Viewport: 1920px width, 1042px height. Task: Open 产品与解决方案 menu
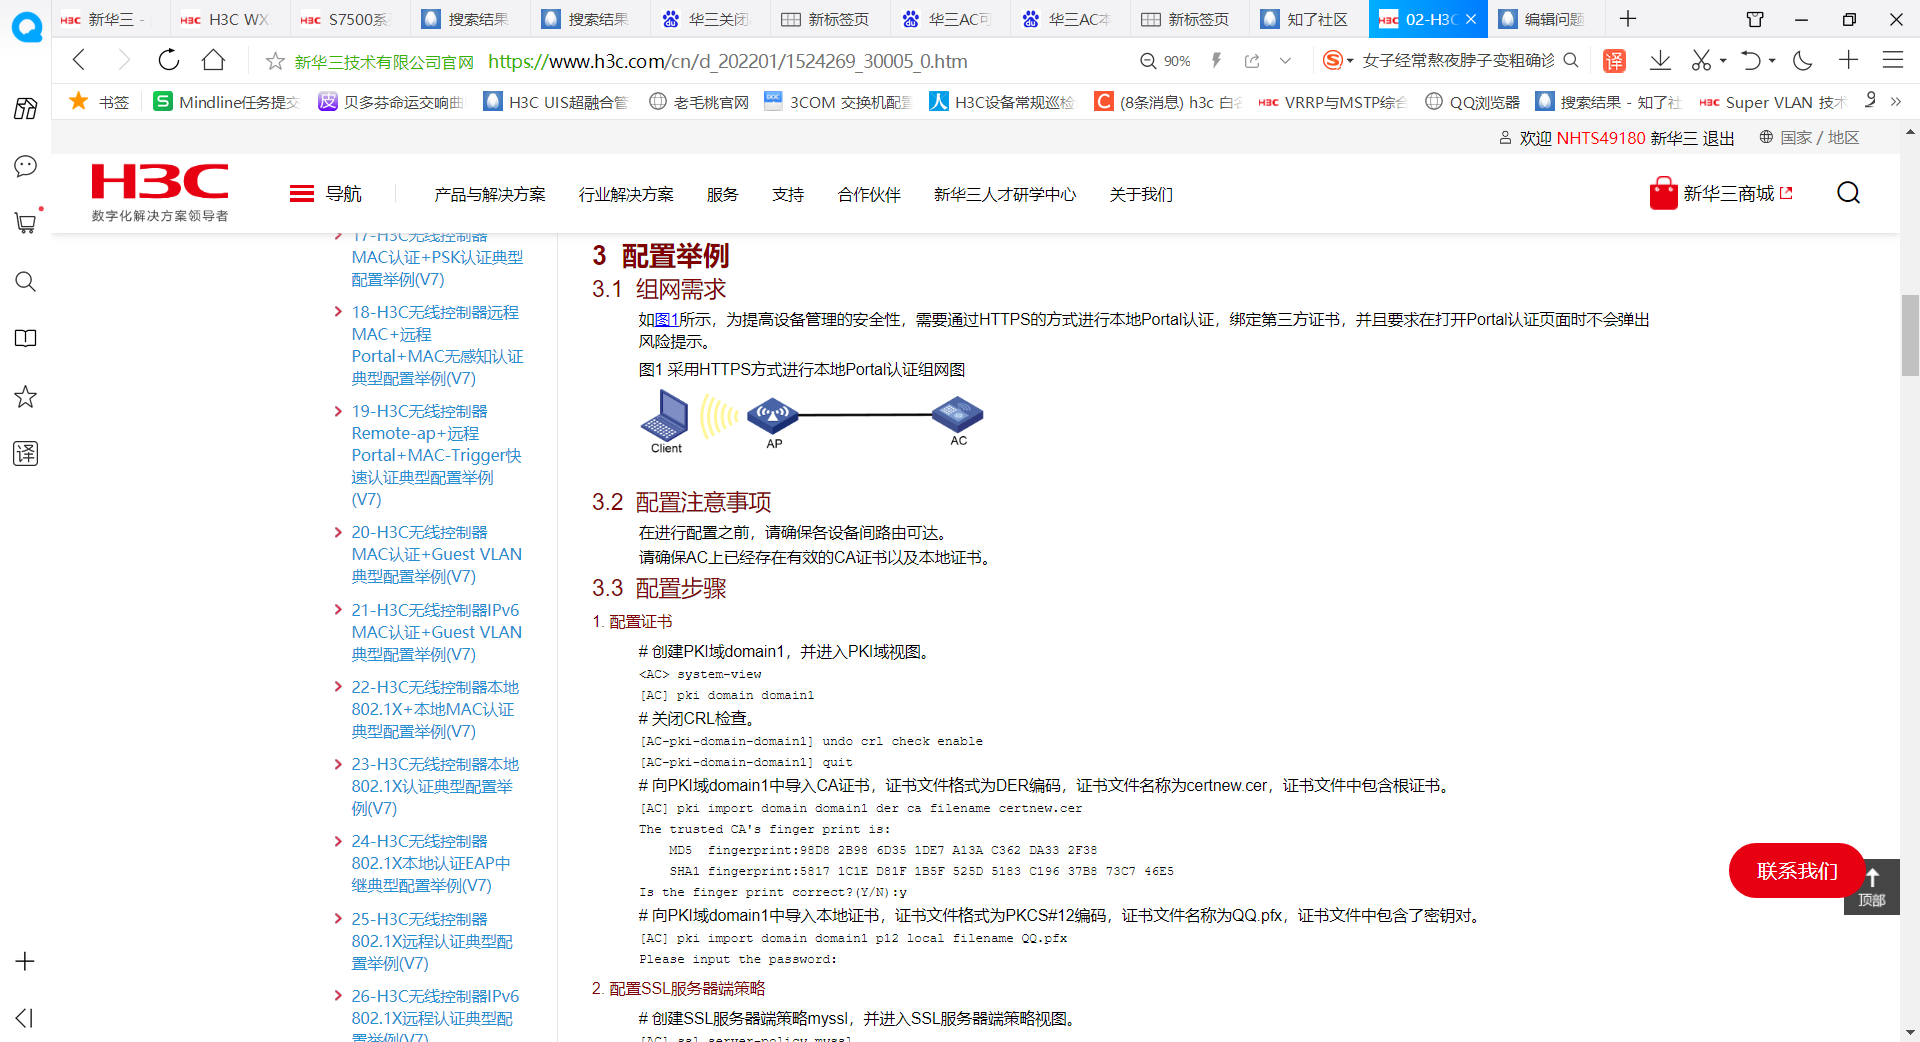(x=490, y=194)
